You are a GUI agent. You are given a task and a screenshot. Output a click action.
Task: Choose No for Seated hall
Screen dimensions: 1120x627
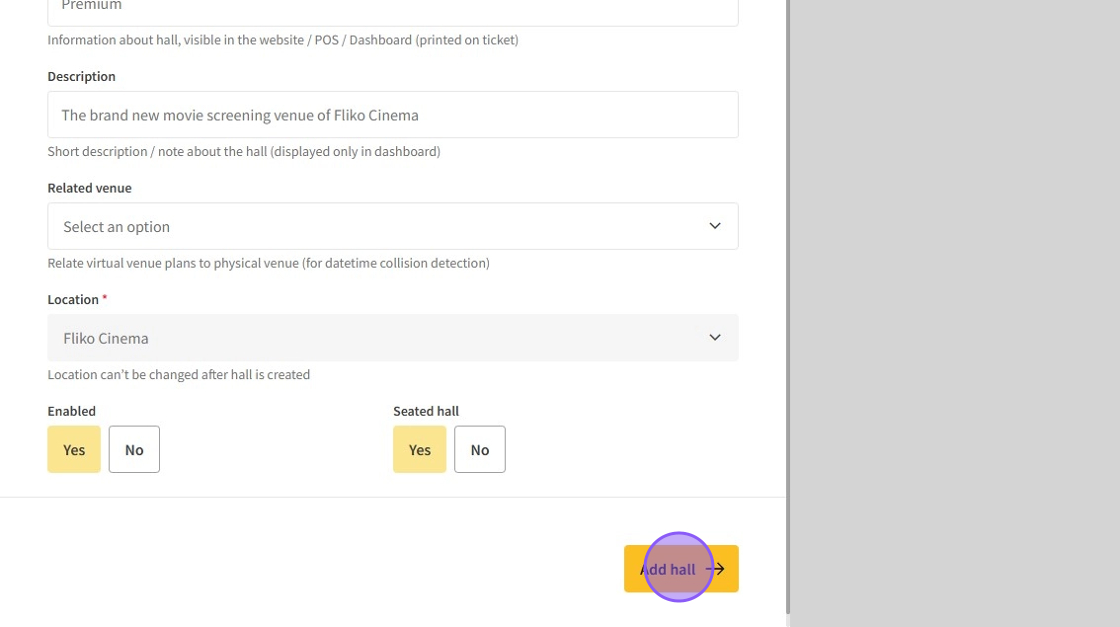[x=480, y=450]
